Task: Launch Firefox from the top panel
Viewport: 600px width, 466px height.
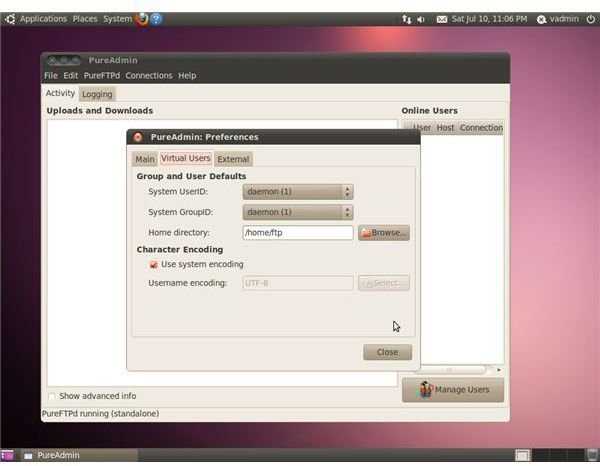Action: pyautogui.click(x=142, y=19)
